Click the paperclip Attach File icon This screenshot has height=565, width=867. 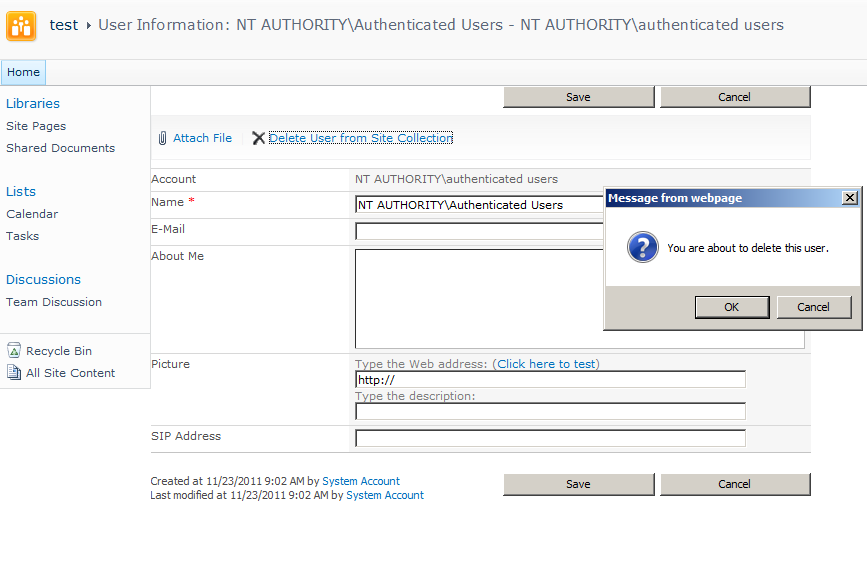coord(163,138)
